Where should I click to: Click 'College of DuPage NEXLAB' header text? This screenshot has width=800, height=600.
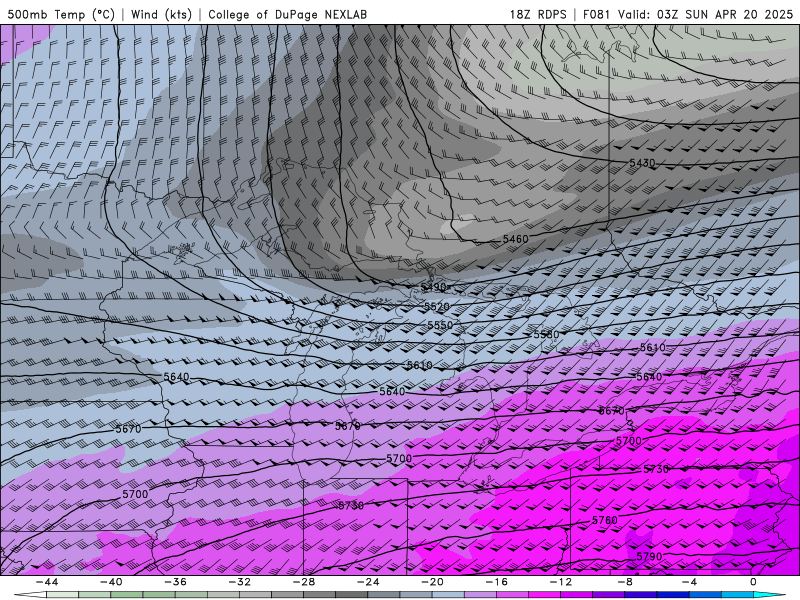(x=287, y=14)
